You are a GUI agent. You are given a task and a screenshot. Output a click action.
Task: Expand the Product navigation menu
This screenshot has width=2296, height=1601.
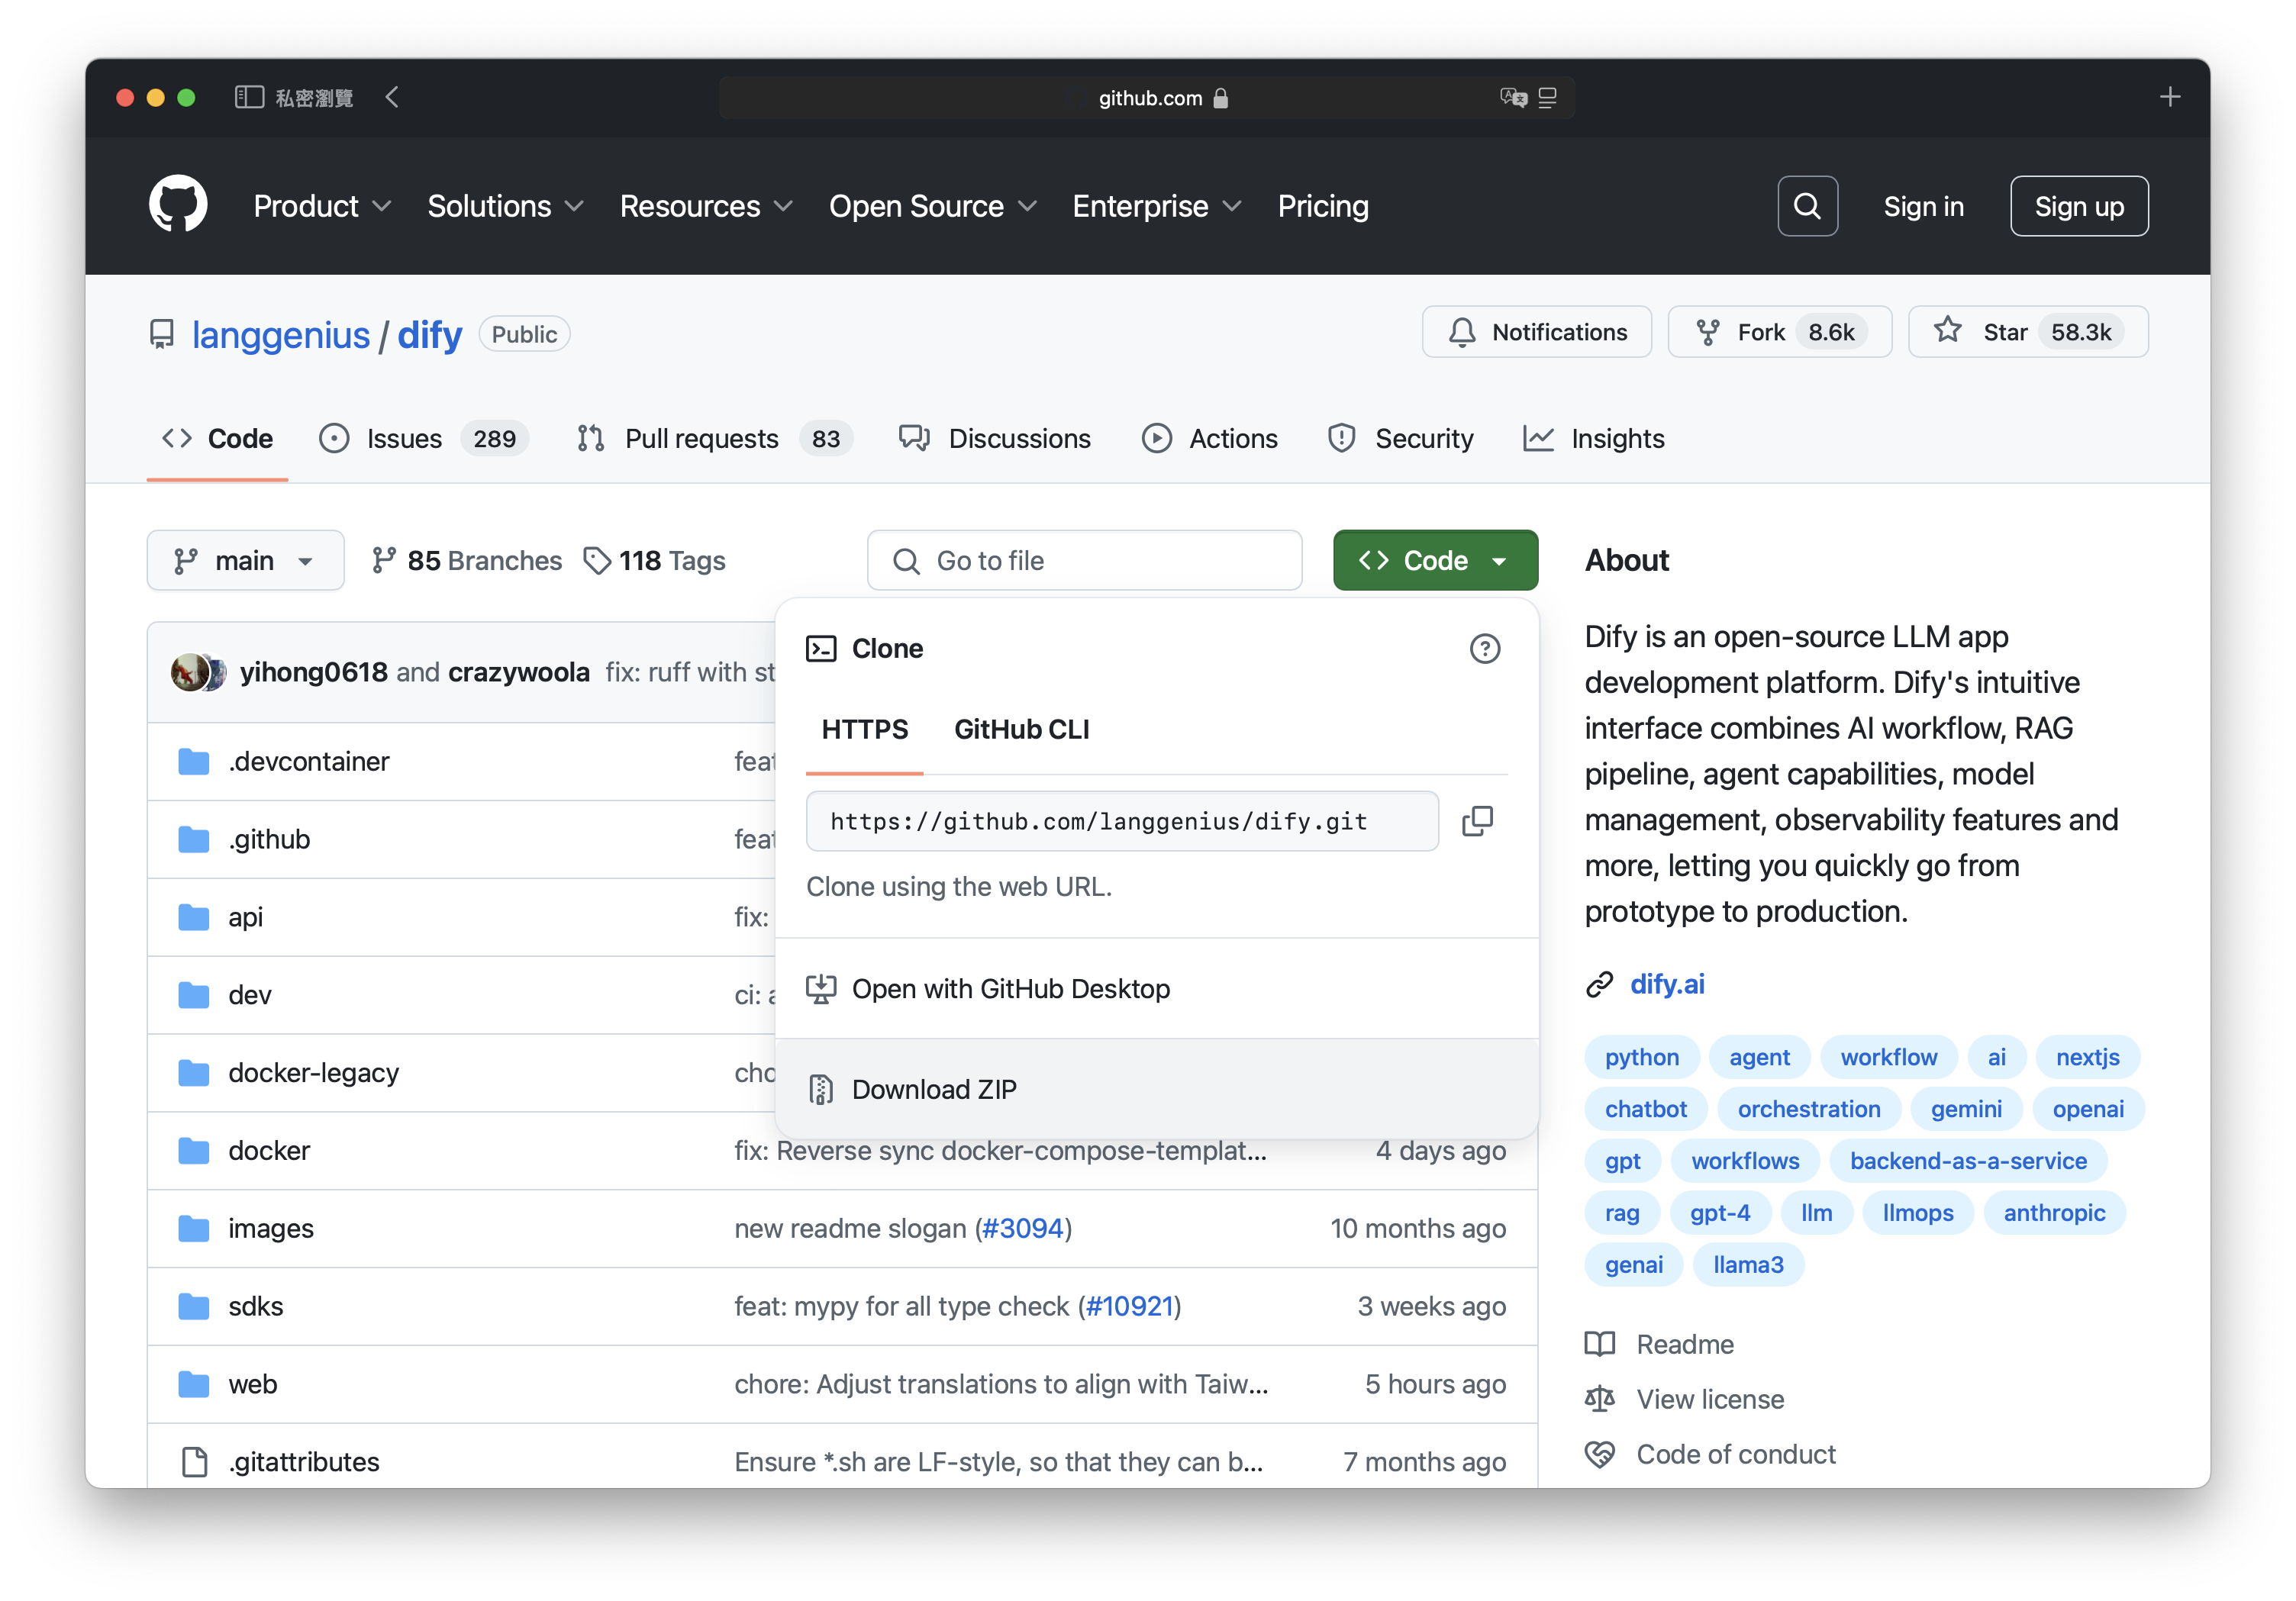pyautogui.click(x=322, y=206)
